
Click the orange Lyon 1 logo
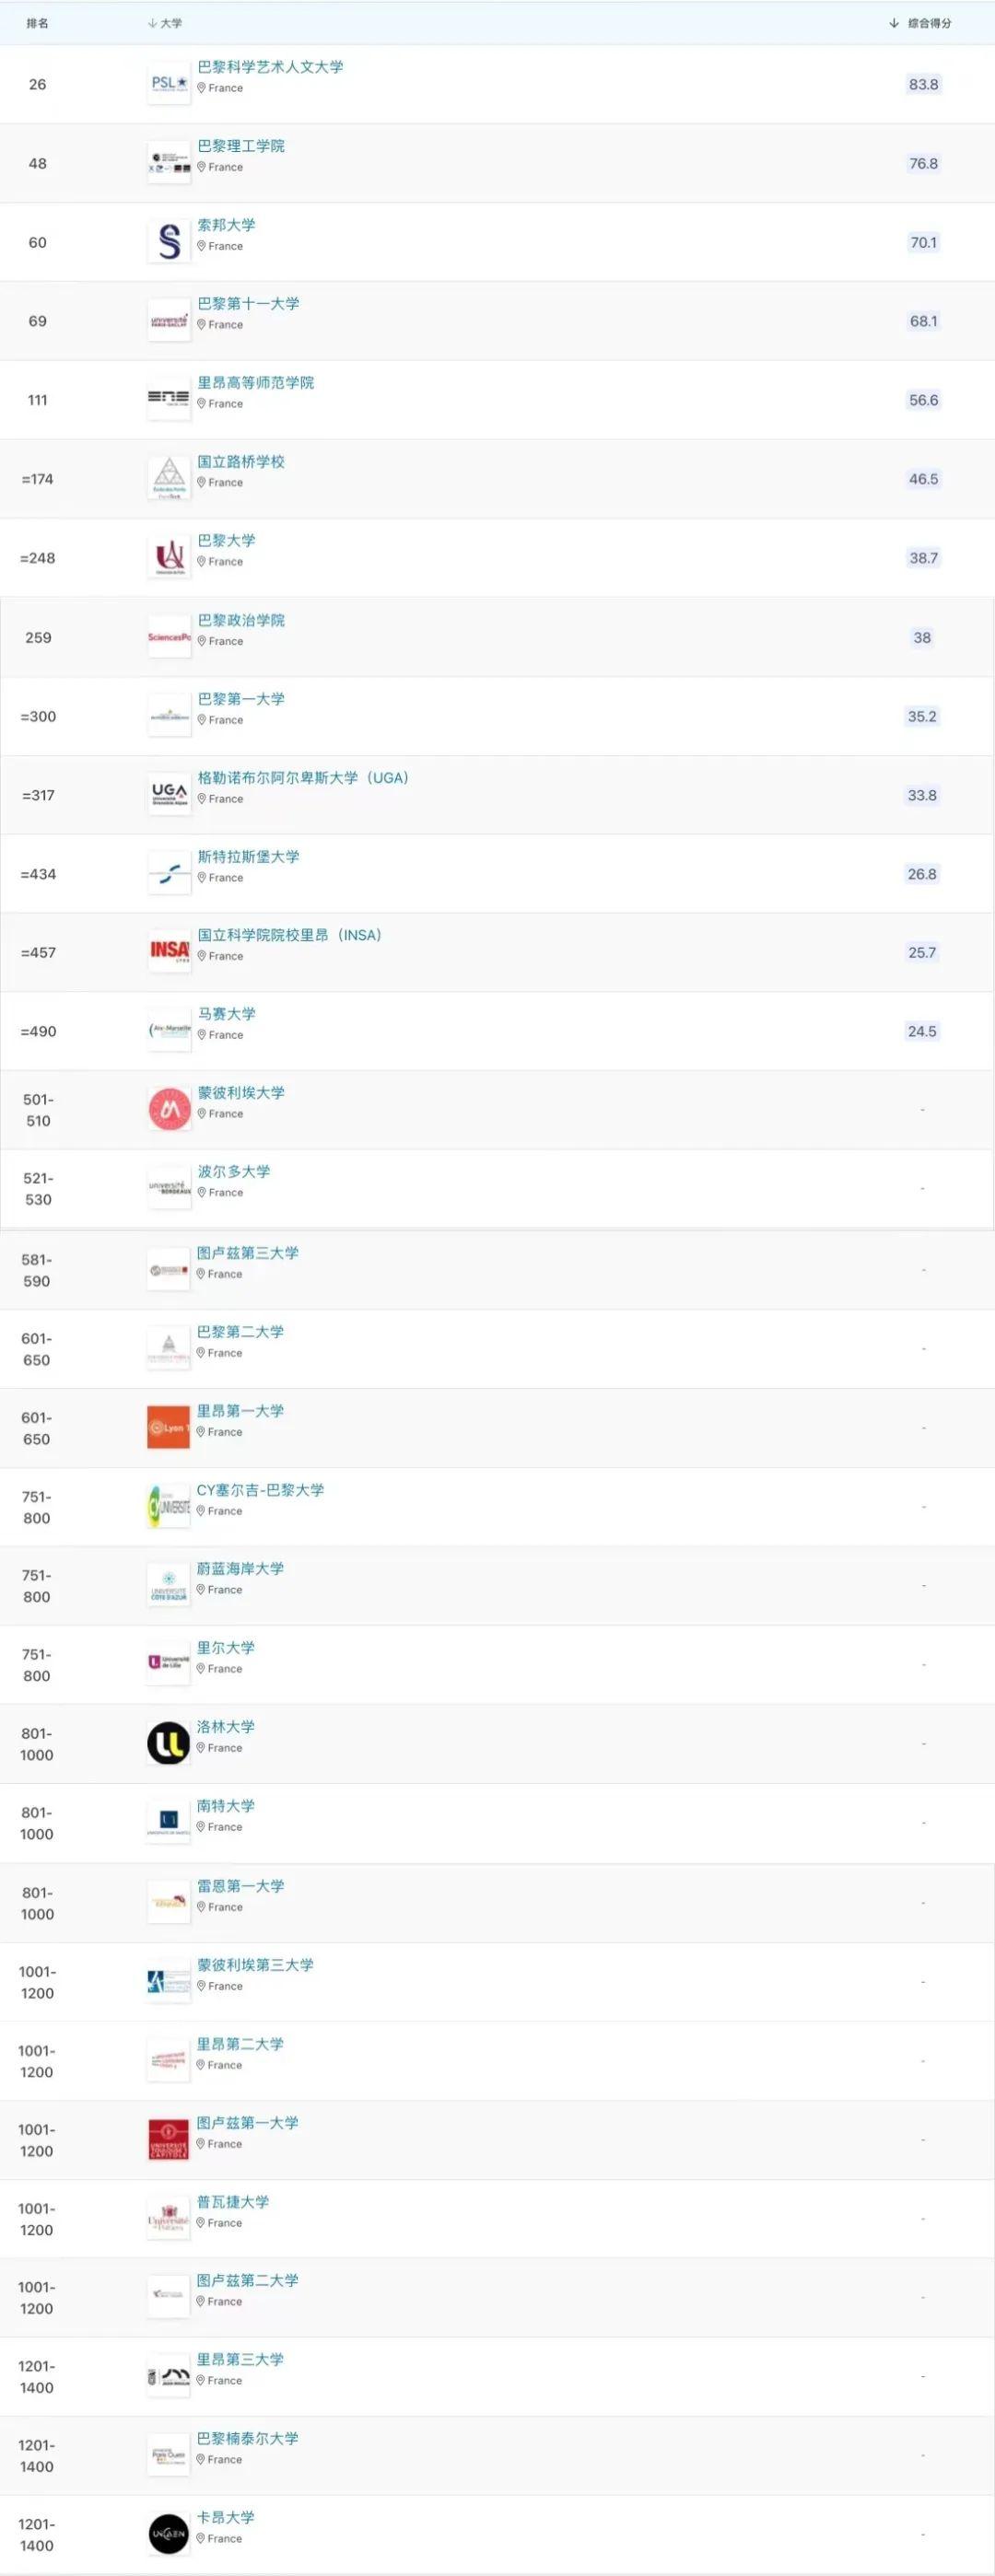[x=168, y=1427]
